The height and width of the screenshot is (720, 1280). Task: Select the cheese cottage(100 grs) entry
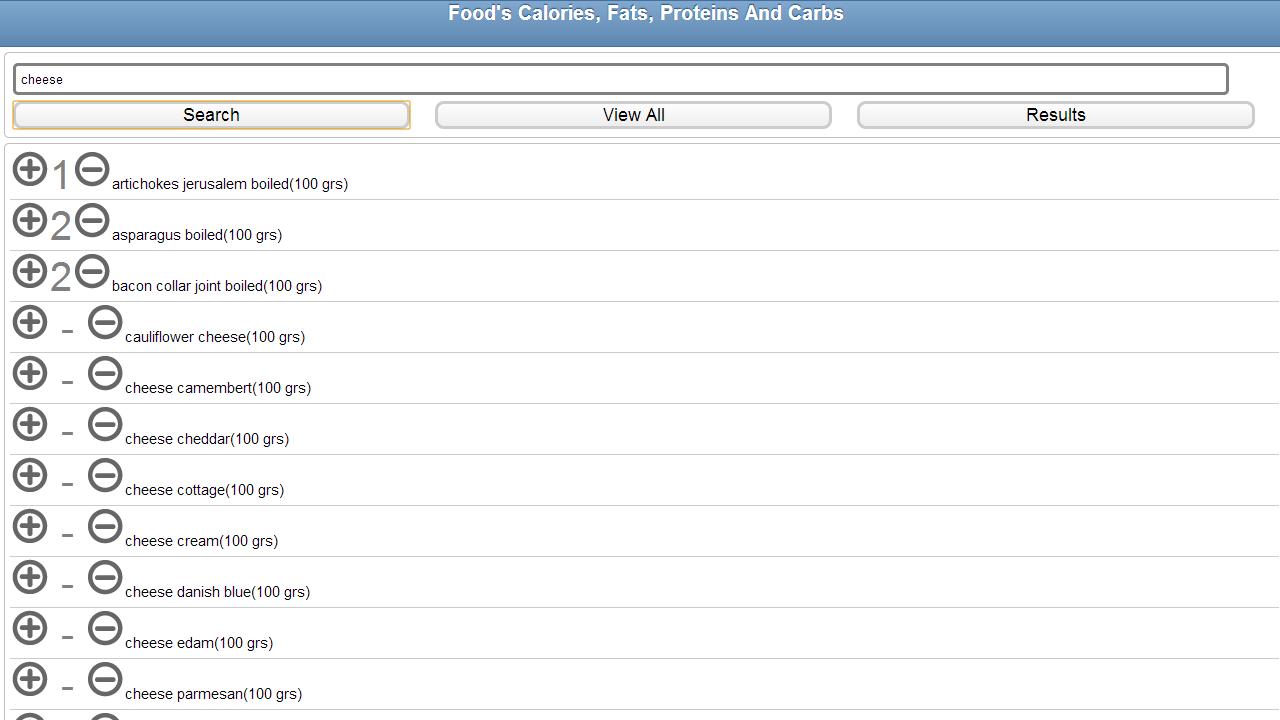203,489
